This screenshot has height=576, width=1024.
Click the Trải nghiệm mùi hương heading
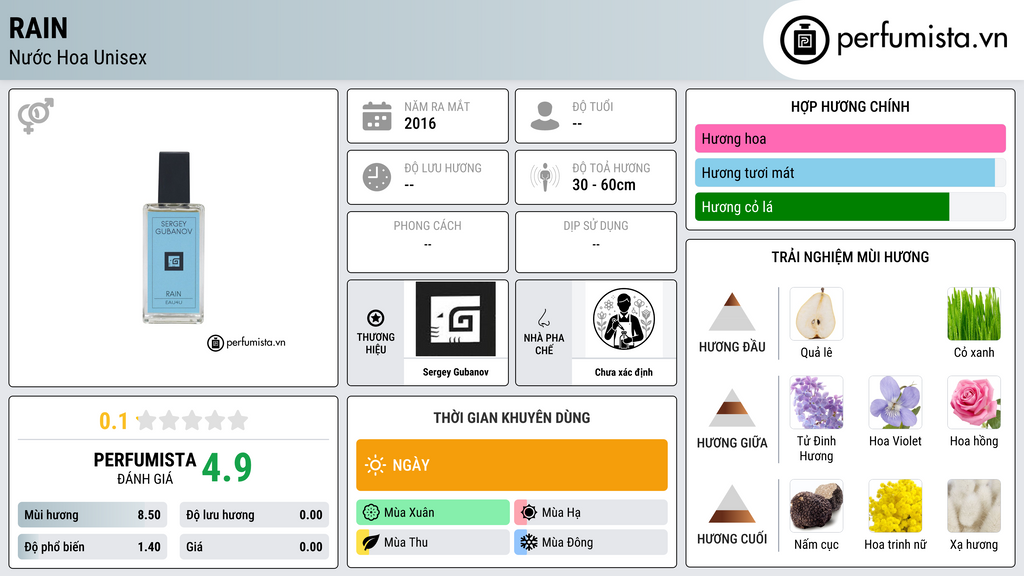point(850,257)
